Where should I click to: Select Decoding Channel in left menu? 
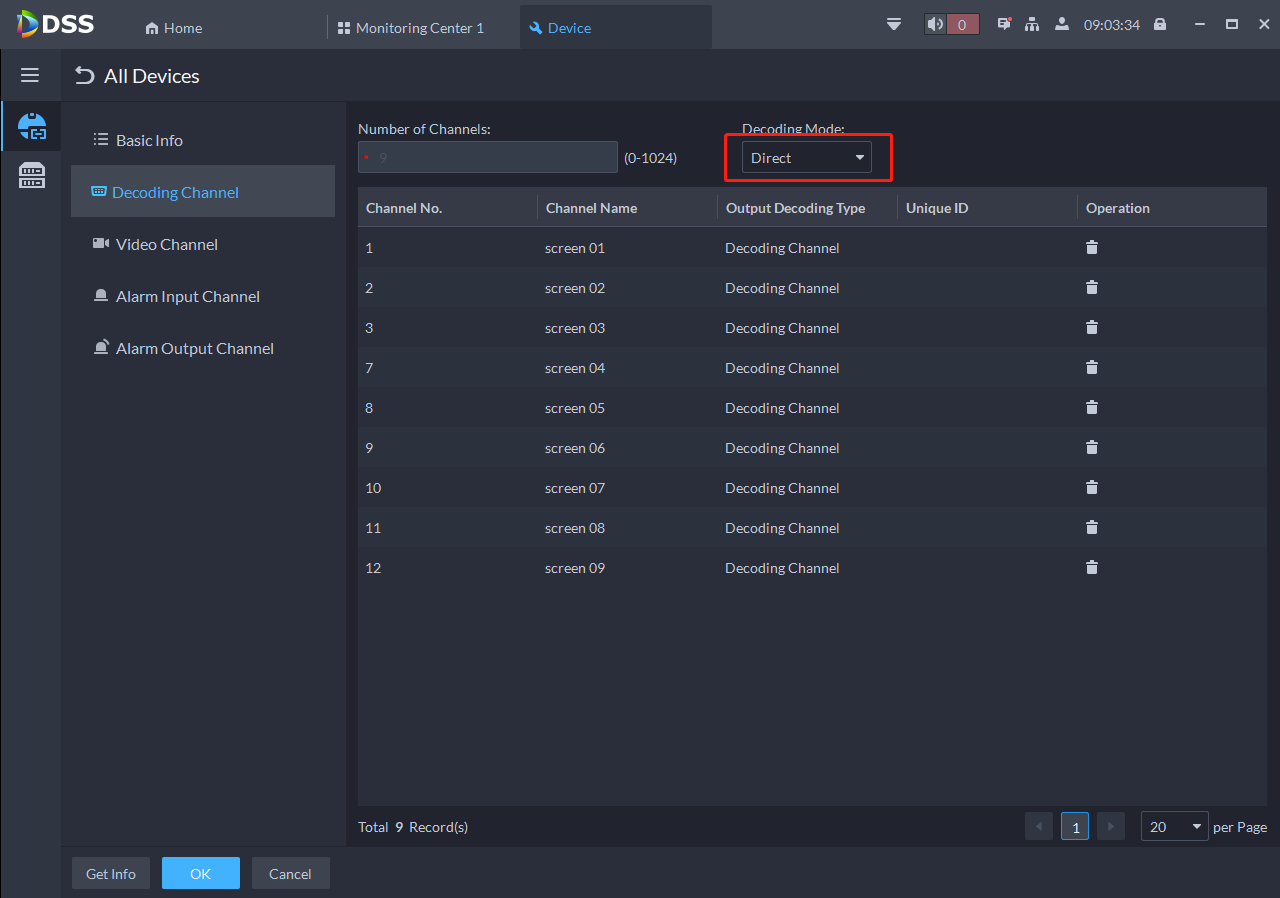pyautogui.click(x=203, y=192)
